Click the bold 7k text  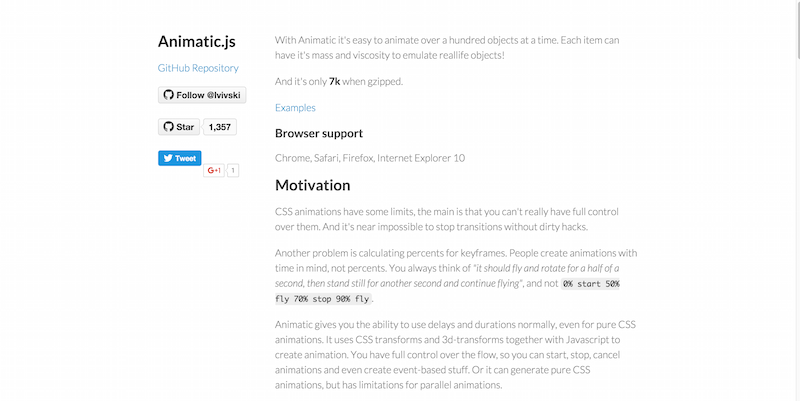(x=335, y=81)
